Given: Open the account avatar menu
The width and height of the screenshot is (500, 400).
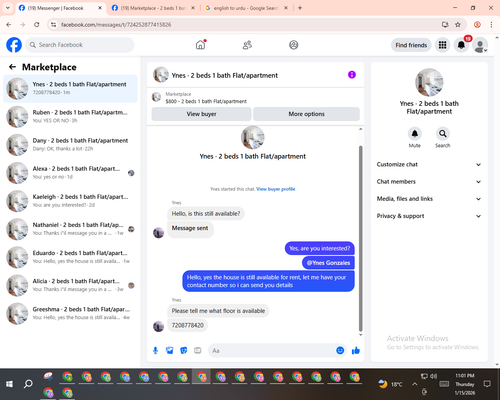Looking at the screenshot, I should pyautogui.click(x=480, y=45).
